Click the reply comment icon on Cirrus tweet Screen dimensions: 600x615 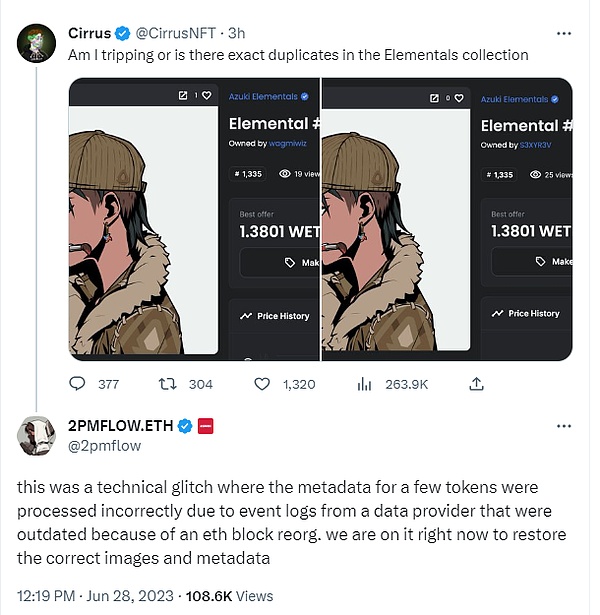click(78, 384)
